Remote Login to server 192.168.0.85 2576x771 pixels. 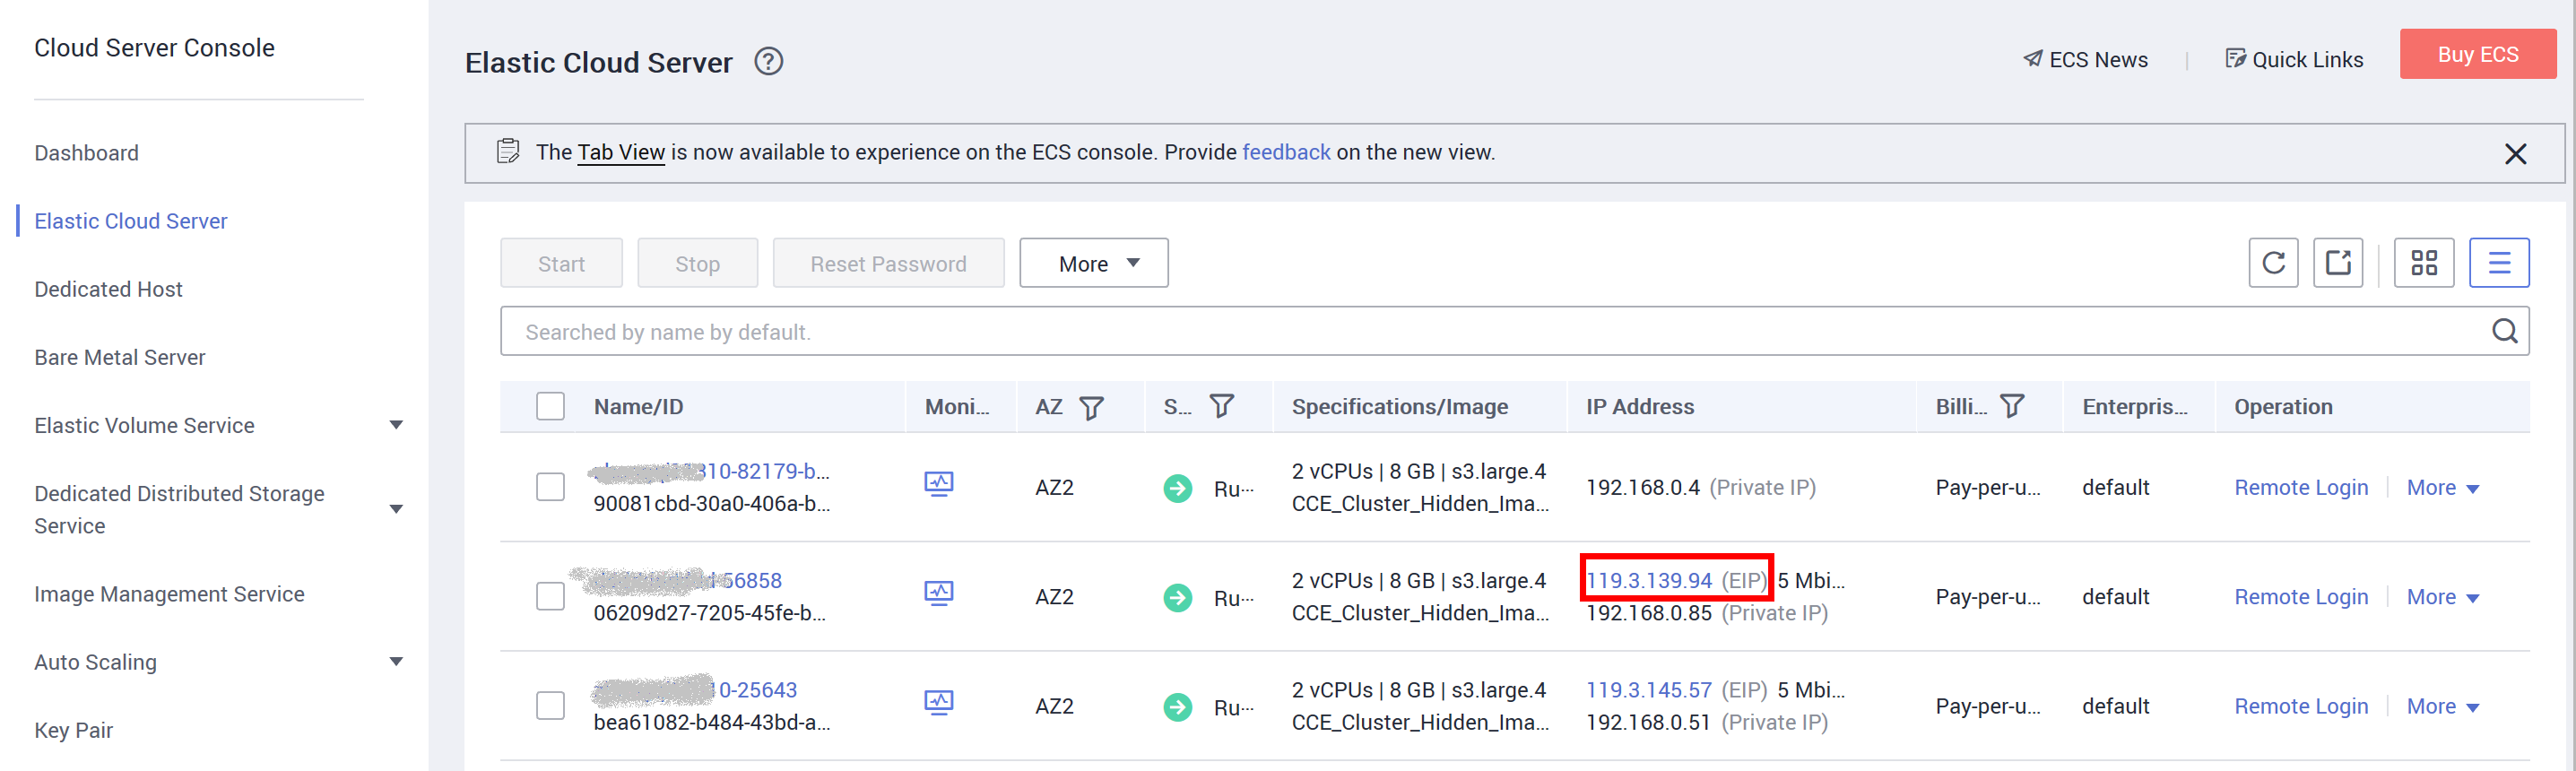coord(2301,597)
